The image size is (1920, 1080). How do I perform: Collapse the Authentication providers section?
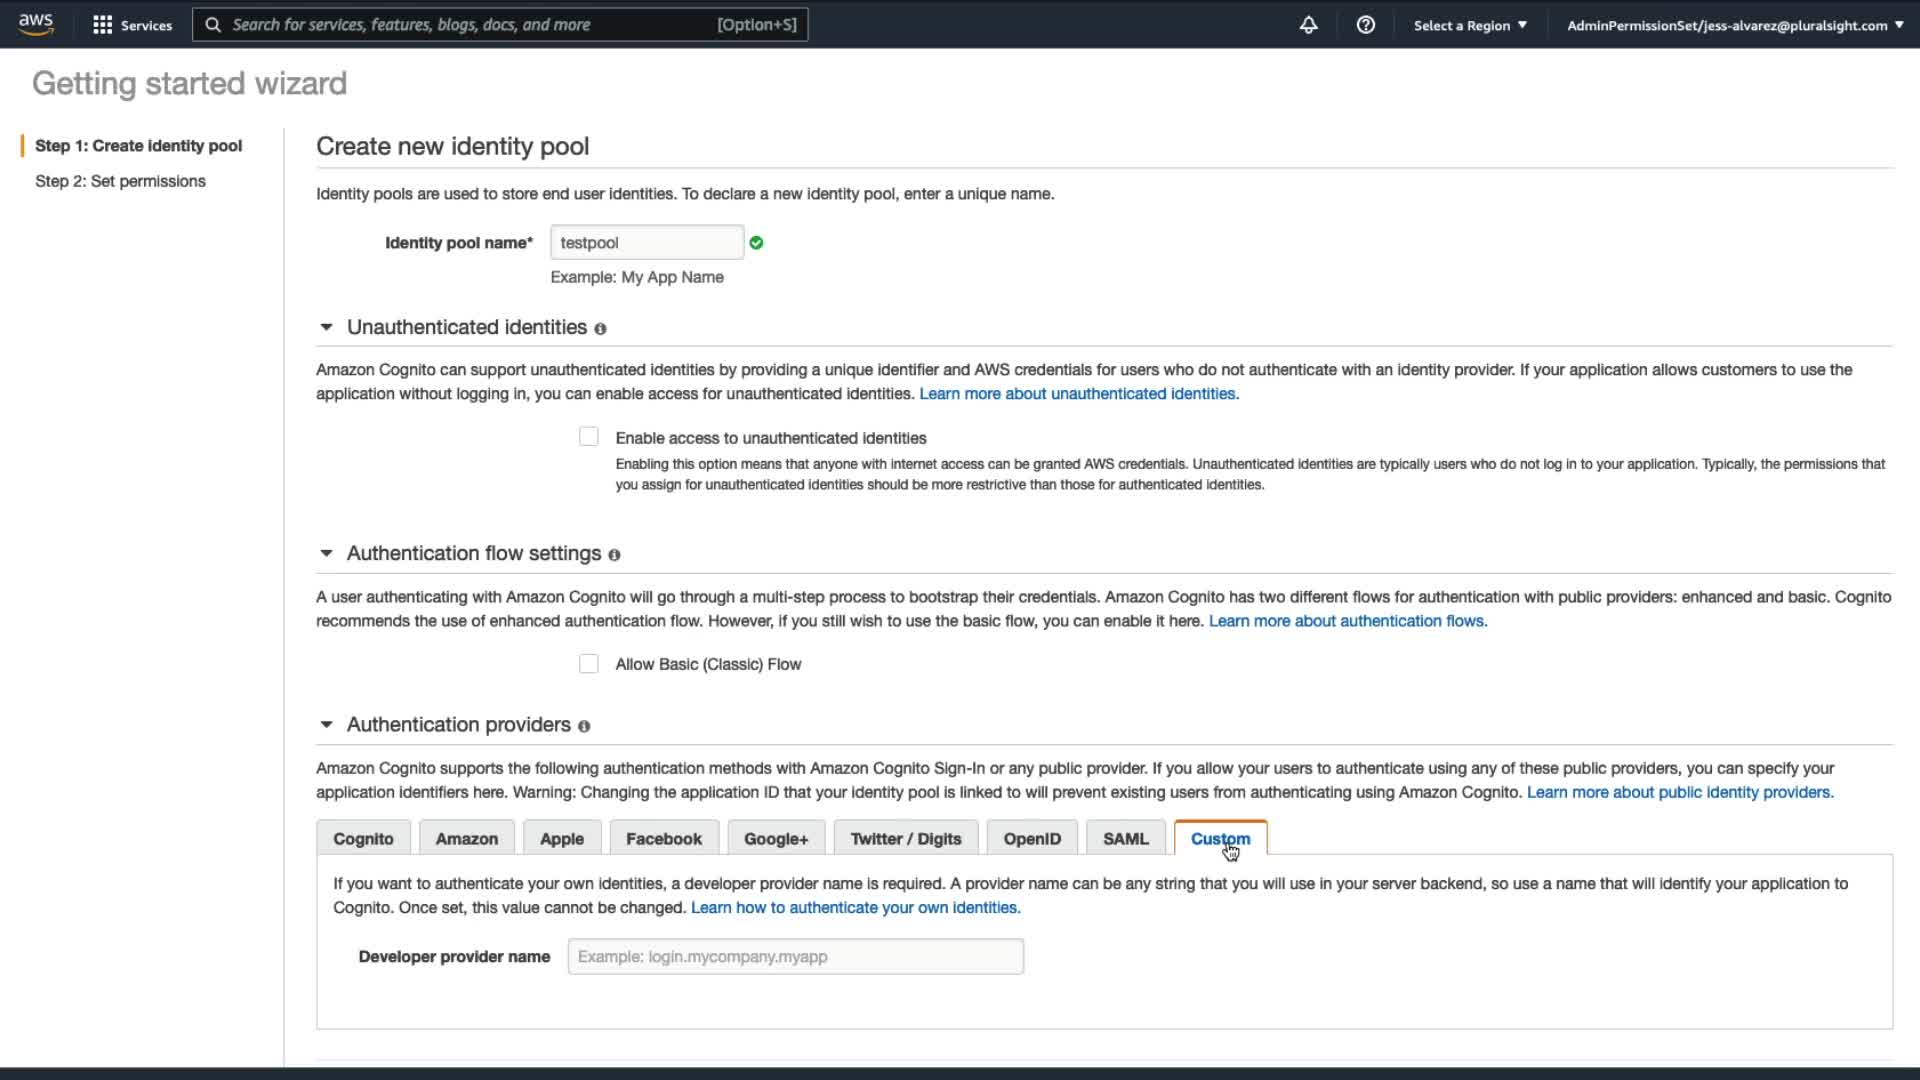point(326,724)
